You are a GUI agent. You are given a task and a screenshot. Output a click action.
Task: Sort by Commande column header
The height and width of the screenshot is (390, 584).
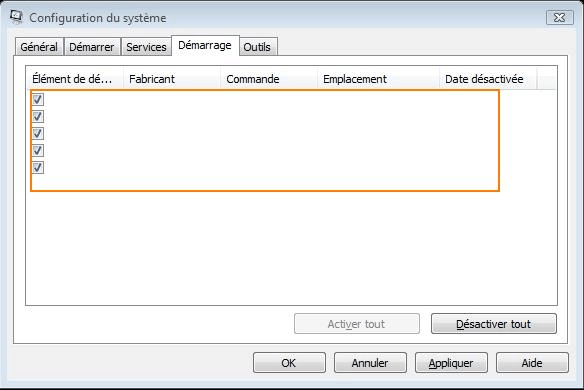coord(269,79)
